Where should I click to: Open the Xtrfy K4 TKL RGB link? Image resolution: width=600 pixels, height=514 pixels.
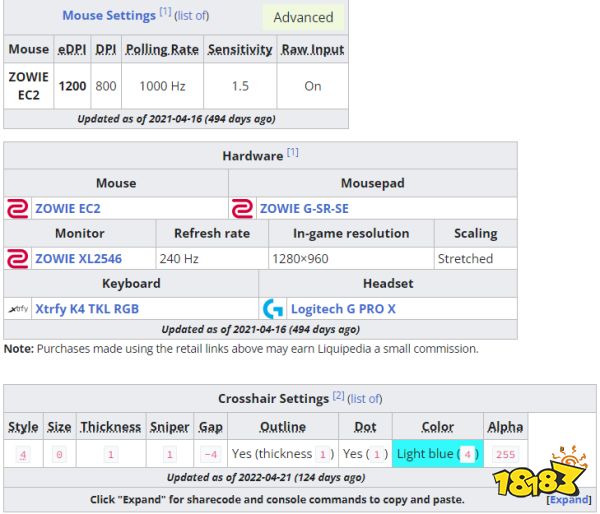tap(87, 309)
